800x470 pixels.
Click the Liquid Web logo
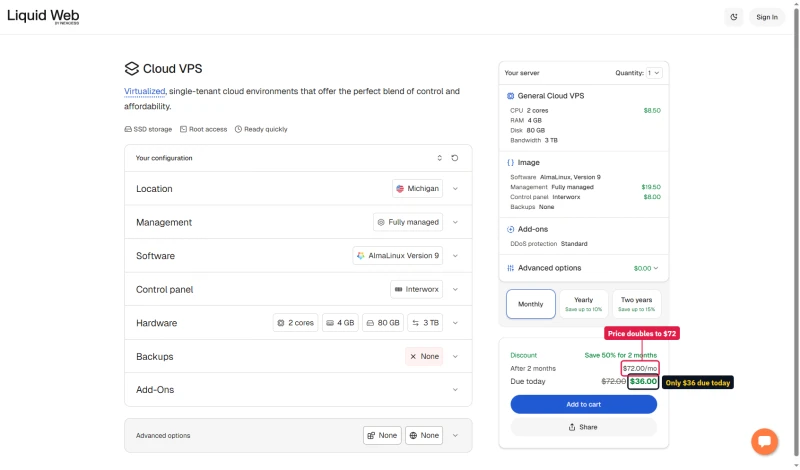(43, 16)
